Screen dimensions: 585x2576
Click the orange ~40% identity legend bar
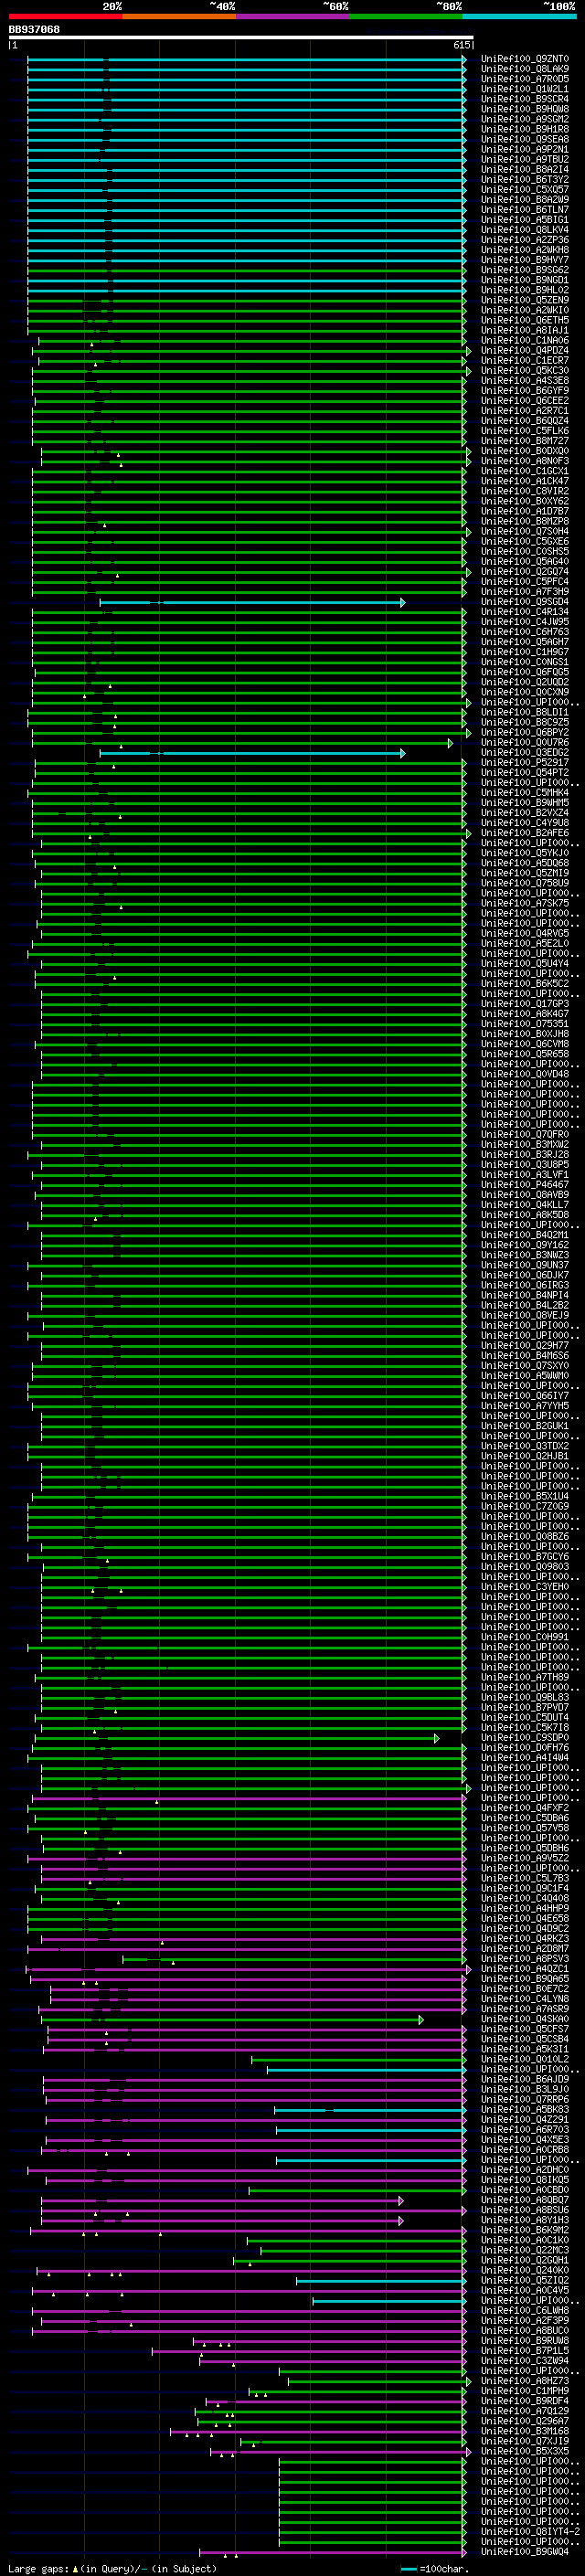click(x=179, y=16)
